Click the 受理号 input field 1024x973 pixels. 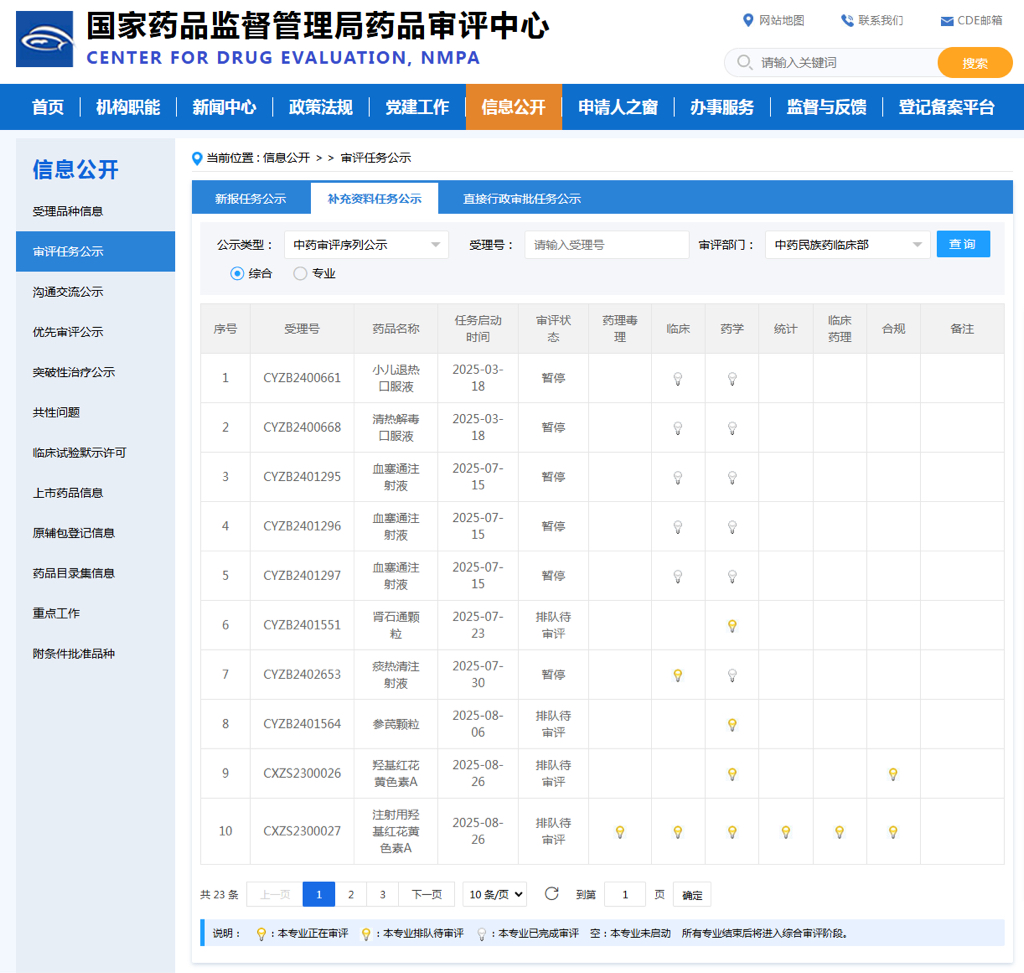coord(606,245)
